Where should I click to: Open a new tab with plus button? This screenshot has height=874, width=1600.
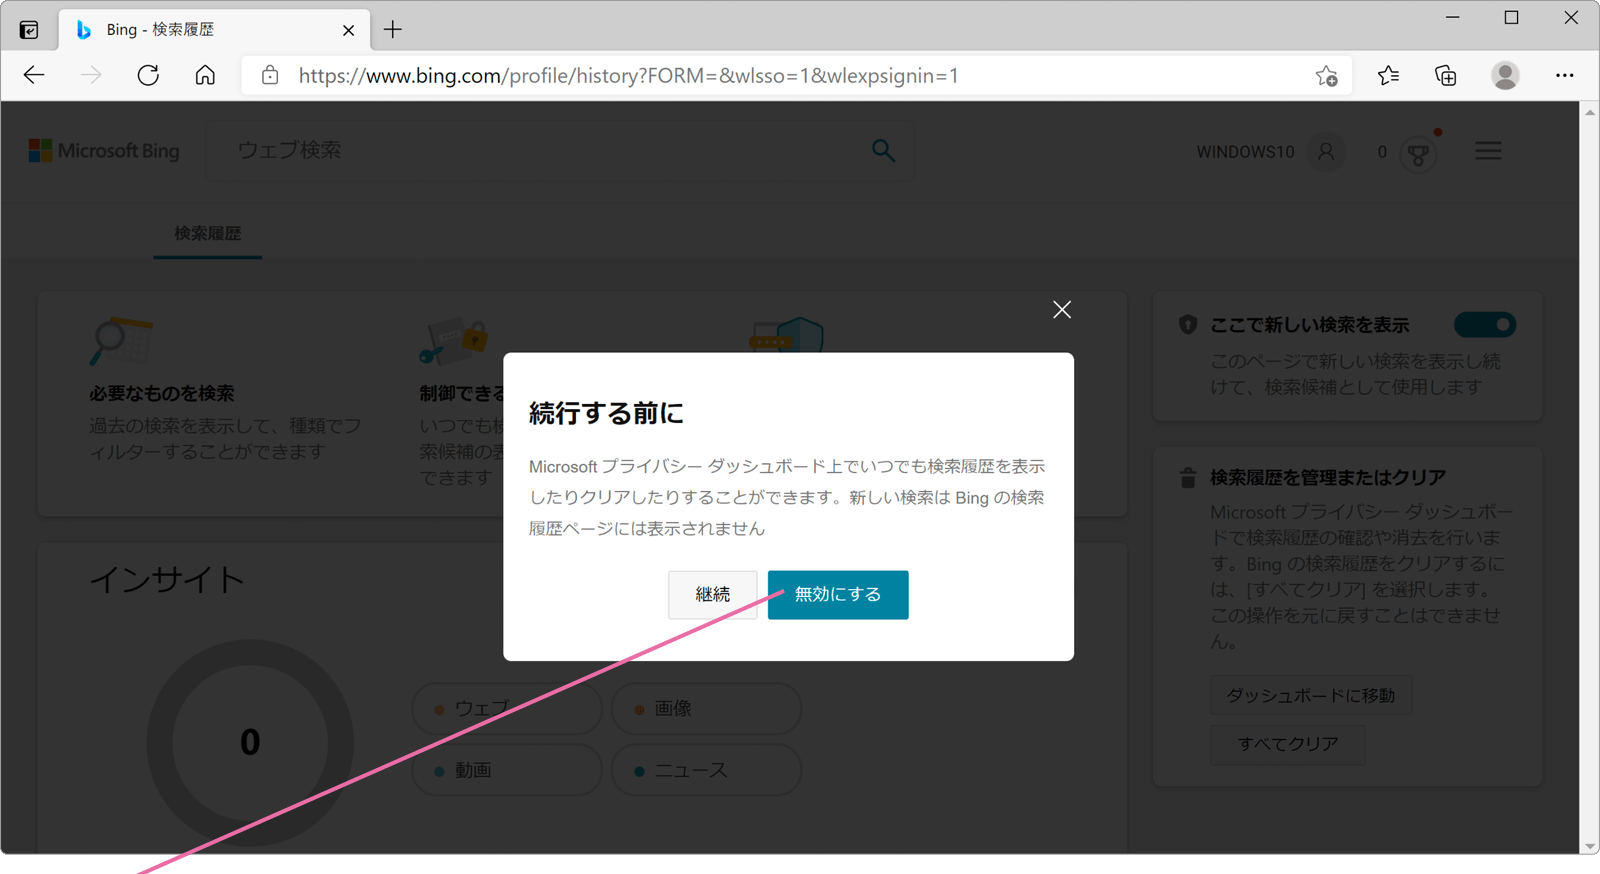click(393, 30)
